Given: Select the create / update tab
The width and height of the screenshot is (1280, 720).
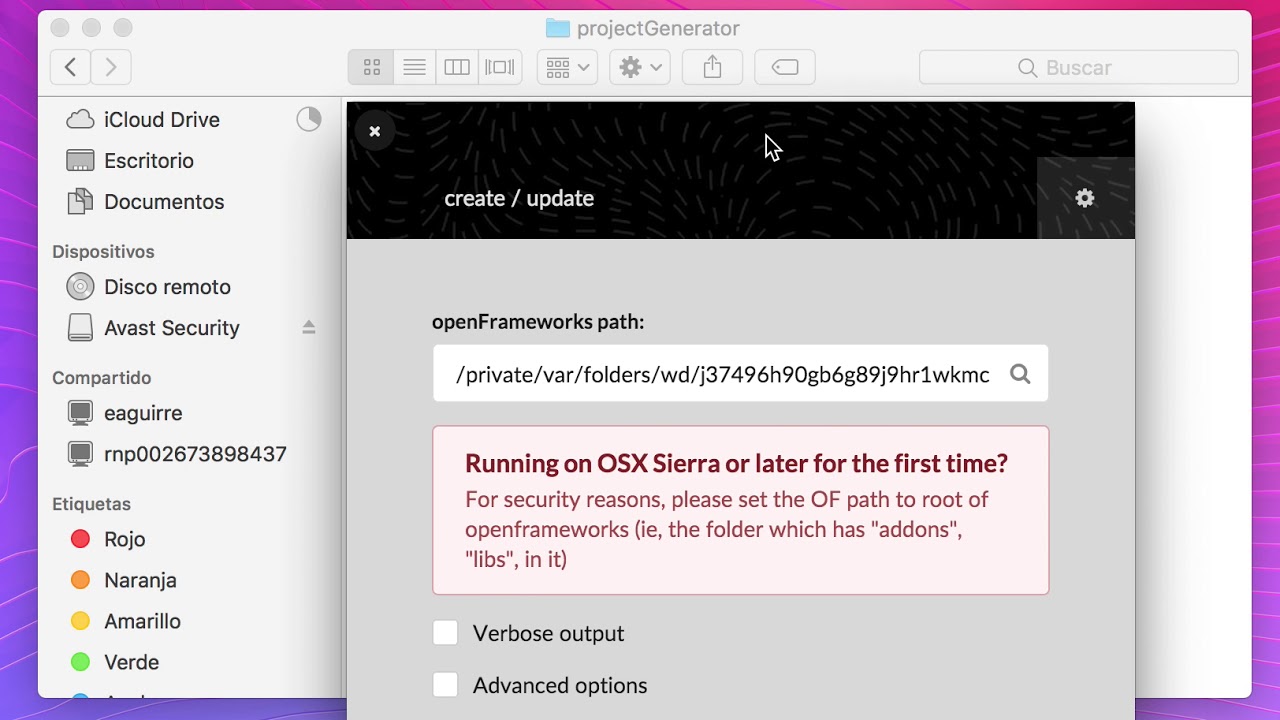Looking at the screenshot, I should point(519,198).
